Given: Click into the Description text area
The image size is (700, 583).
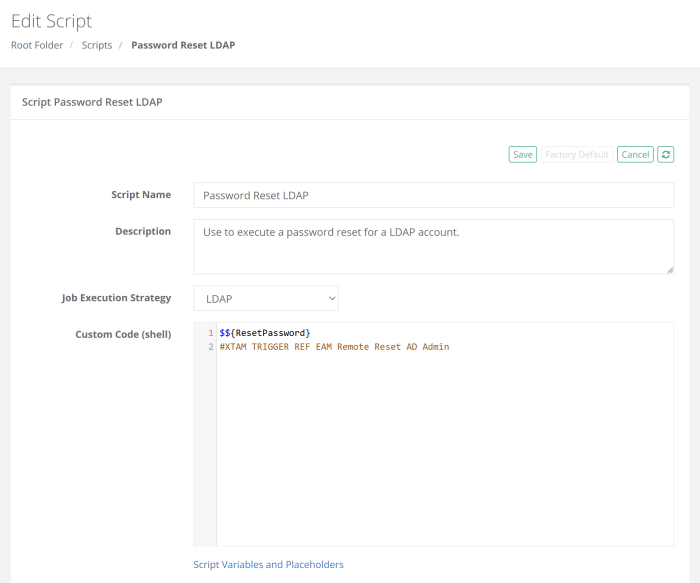Looking at the screenshot, I should pos(433,246).
